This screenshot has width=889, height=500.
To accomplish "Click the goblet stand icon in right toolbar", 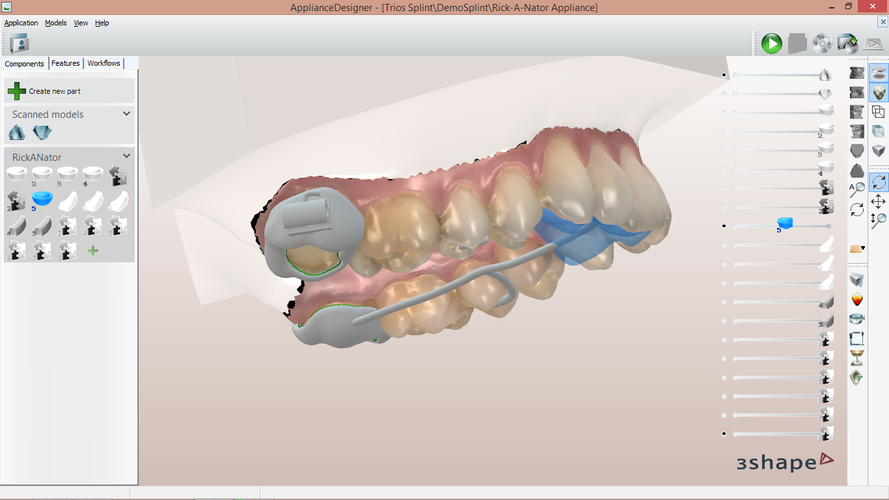I will (x=857, y=358).
